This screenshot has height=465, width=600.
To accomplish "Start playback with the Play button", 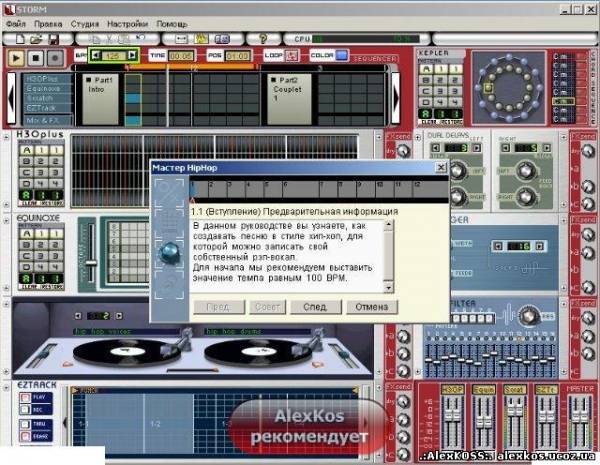I will click(16, 58).
